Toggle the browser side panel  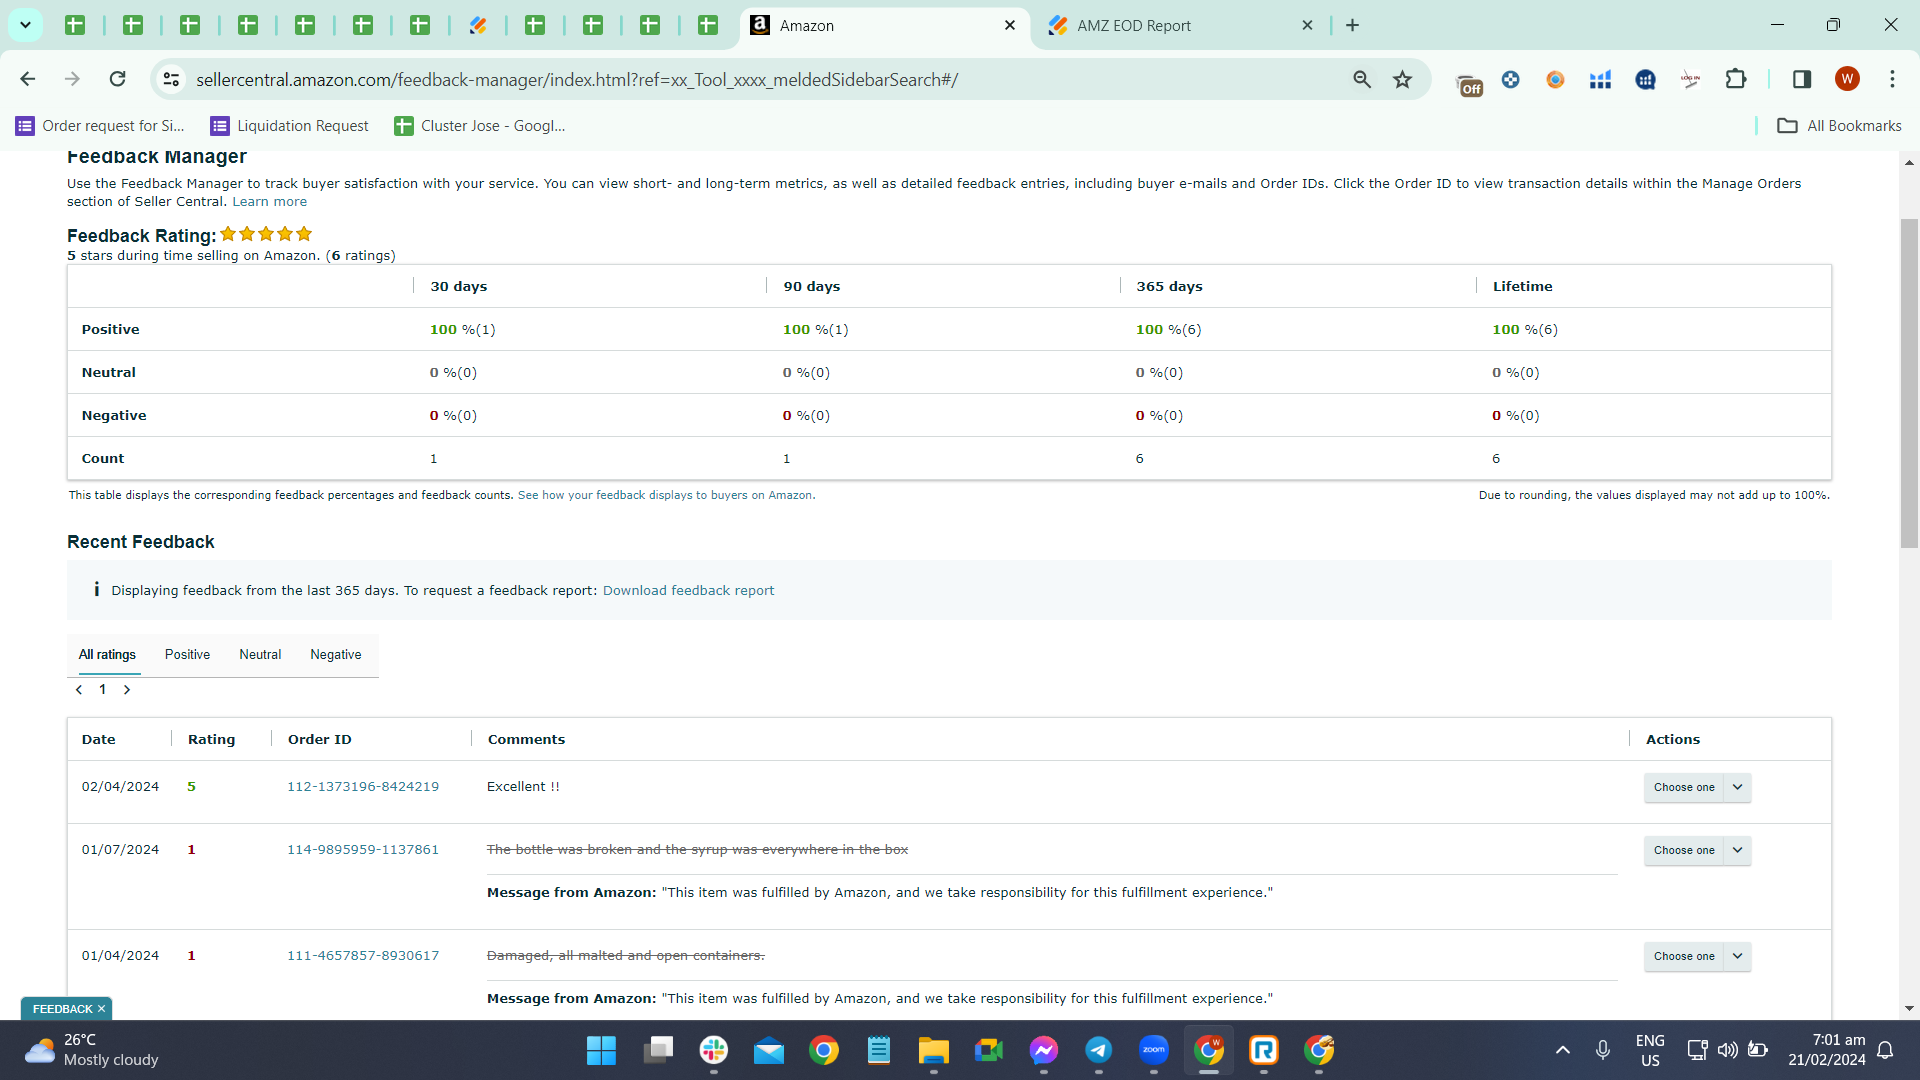(1802, 79)
